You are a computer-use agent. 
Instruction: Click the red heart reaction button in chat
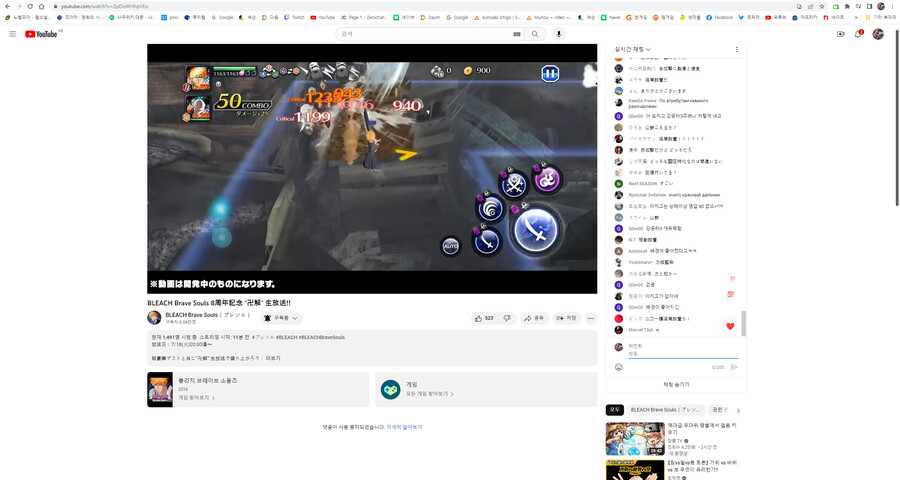tap(730, 326)
